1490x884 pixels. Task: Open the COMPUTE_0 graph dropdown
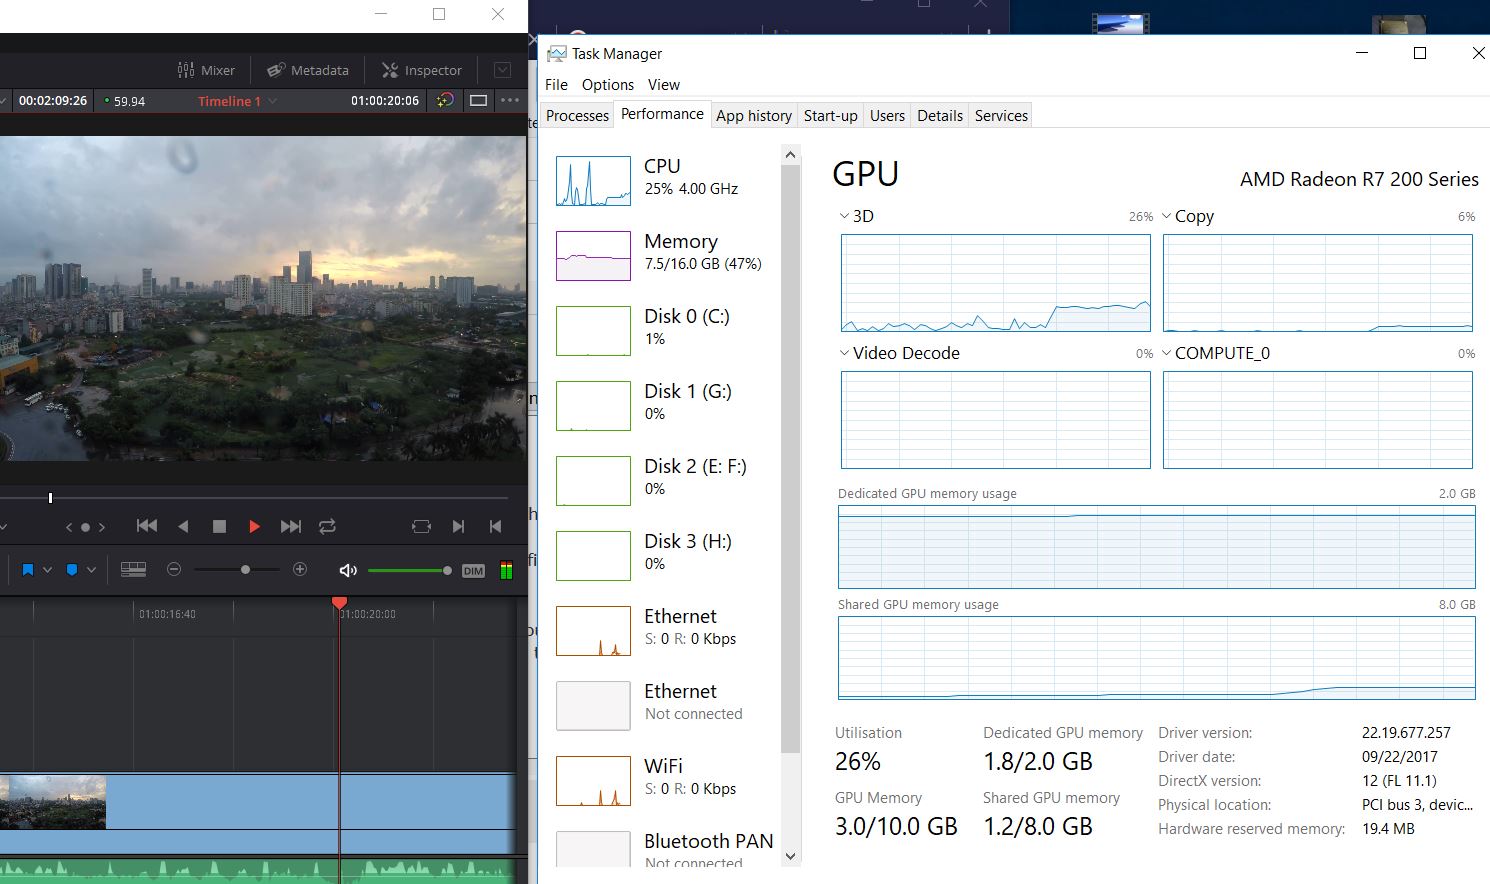click(1167, 353)
